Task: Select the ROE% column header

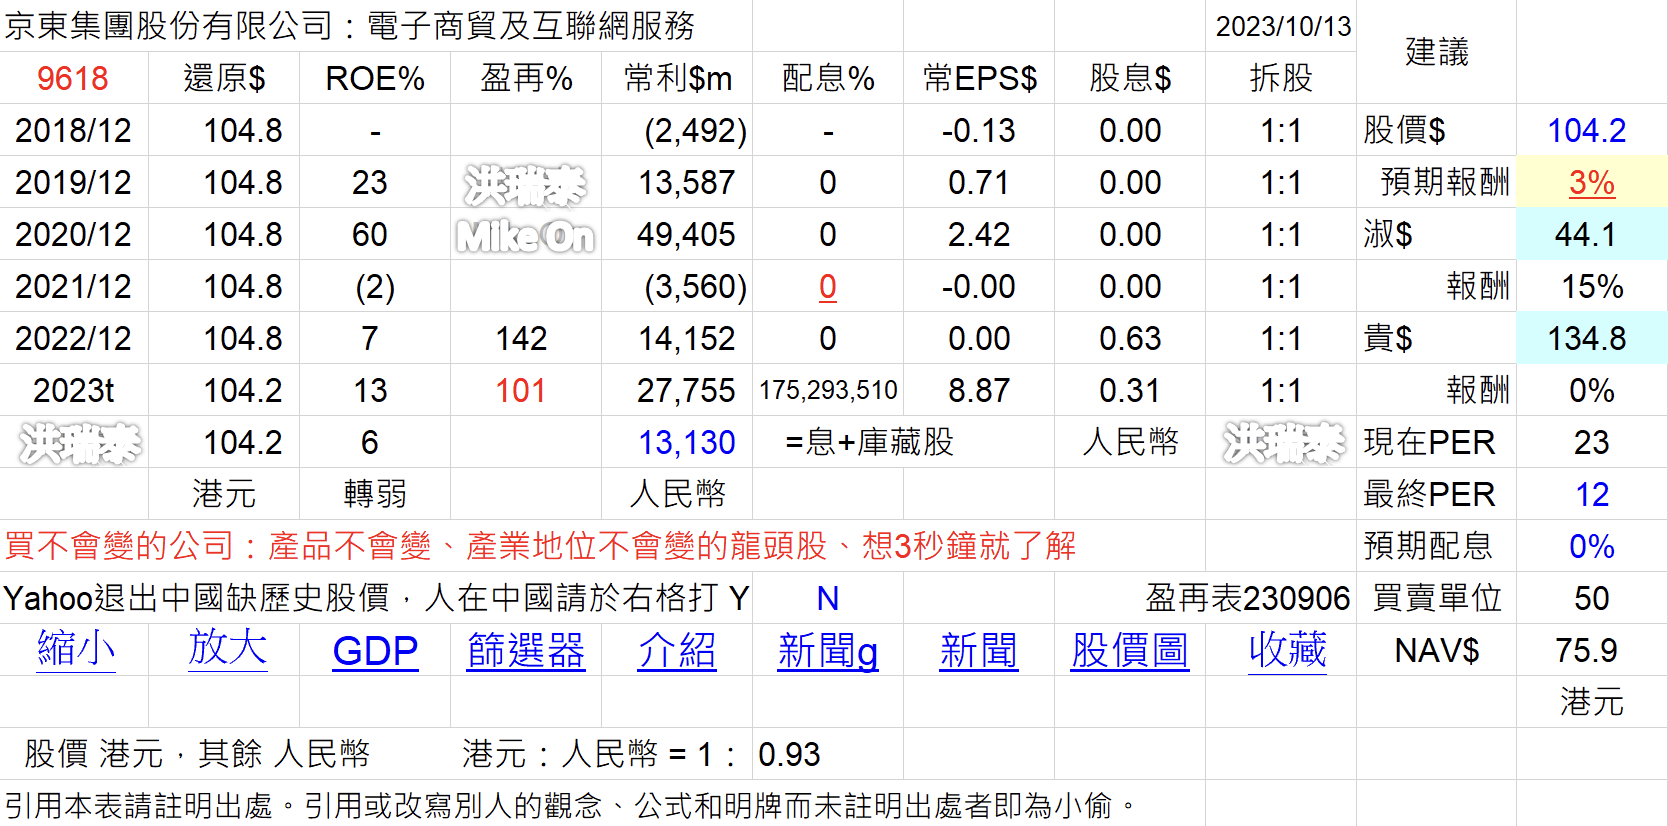Action: tap(375, 78)
